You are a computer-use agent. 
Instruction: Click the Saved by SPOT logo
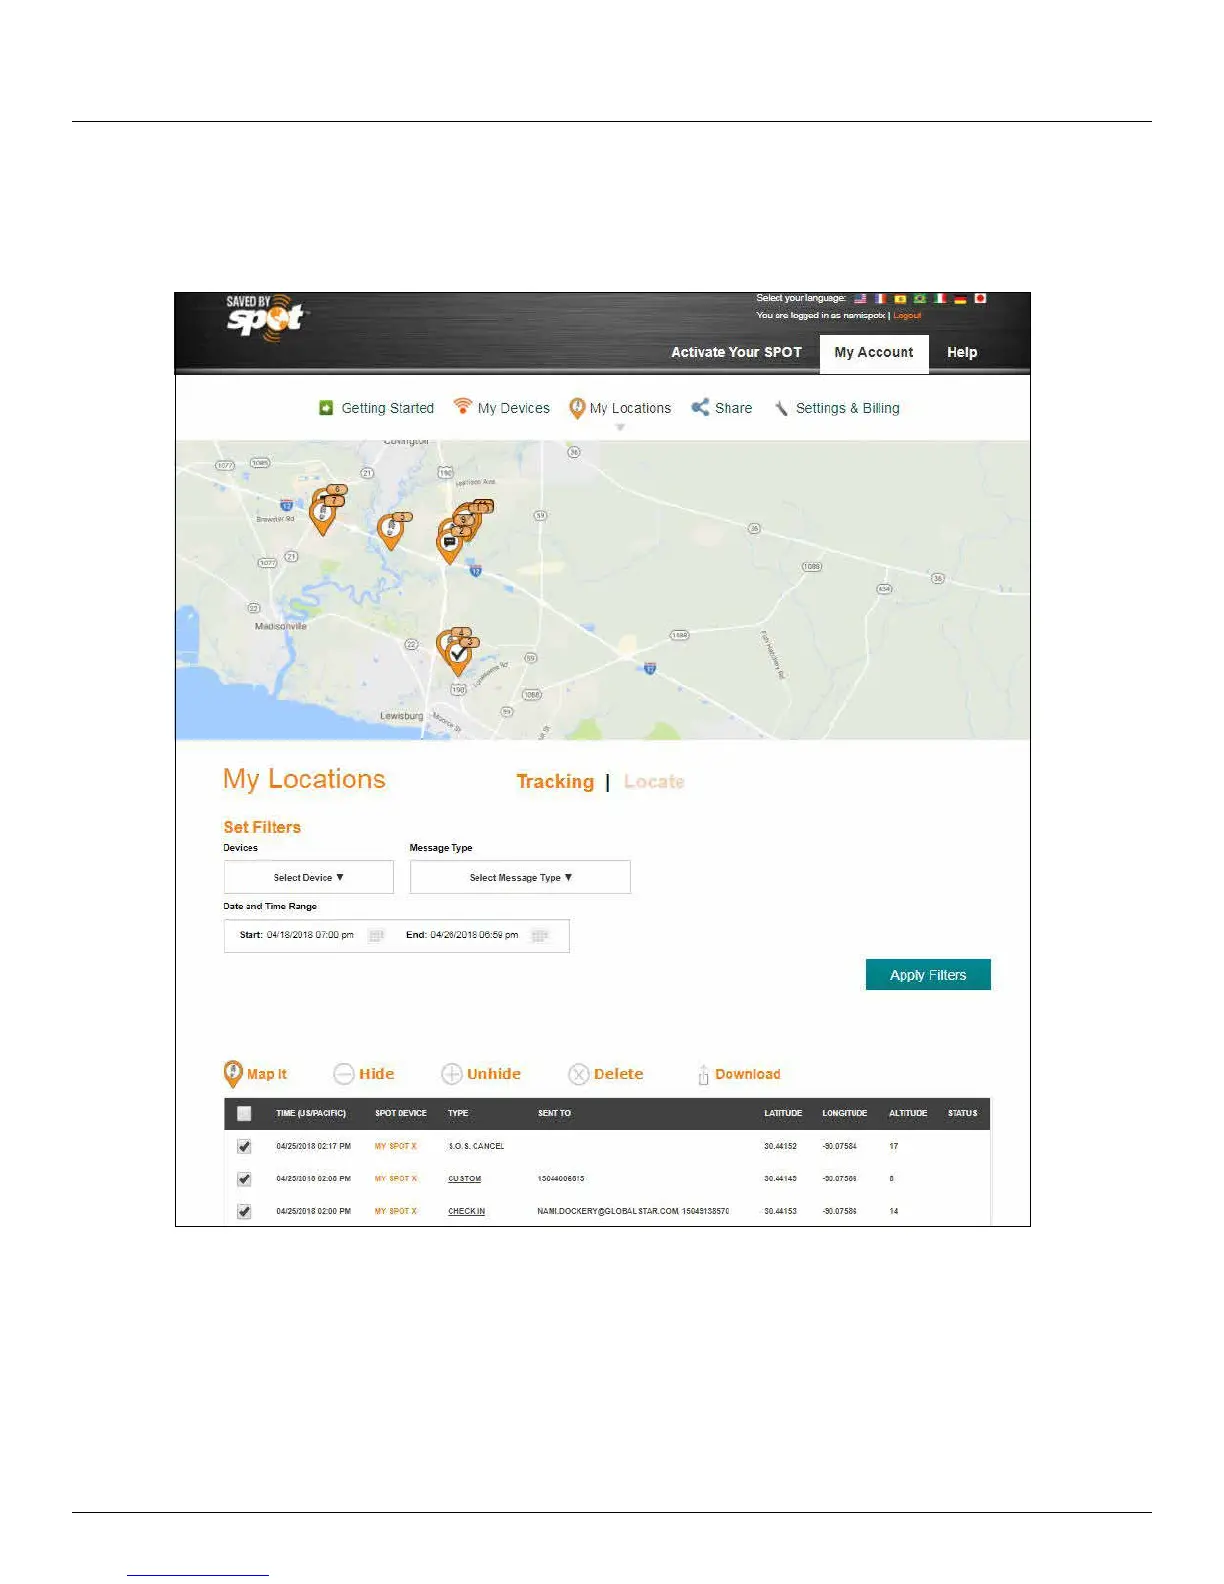tap(266, 318)
